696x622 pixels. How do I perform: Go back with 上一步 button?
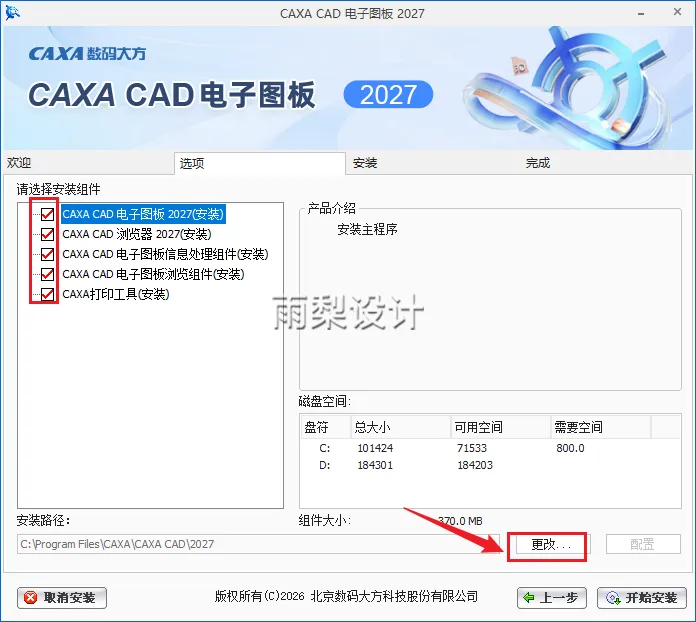[x=552, y=598]
